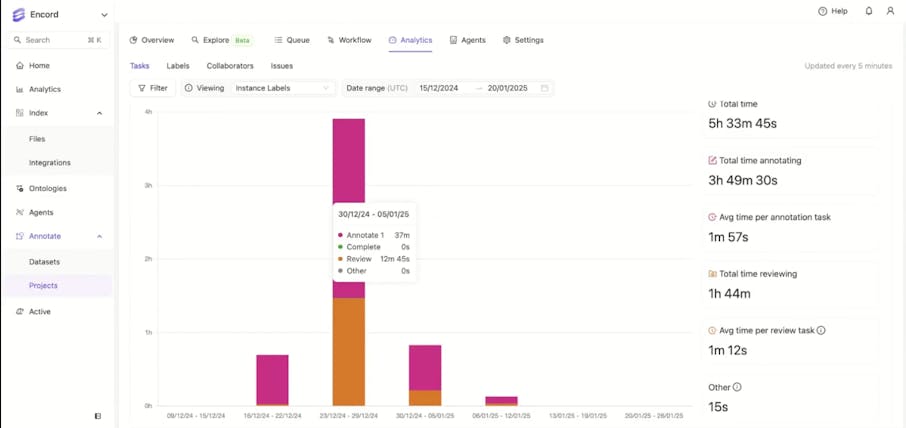Click the start date 15/12/2024 field
Viewport: 906px width, 428px height.
pos(439,88)
